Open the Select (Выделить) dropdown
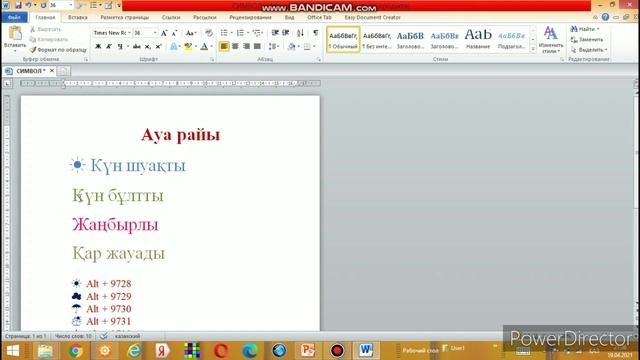Screen dimensions: 640x360 pos(589,50)
